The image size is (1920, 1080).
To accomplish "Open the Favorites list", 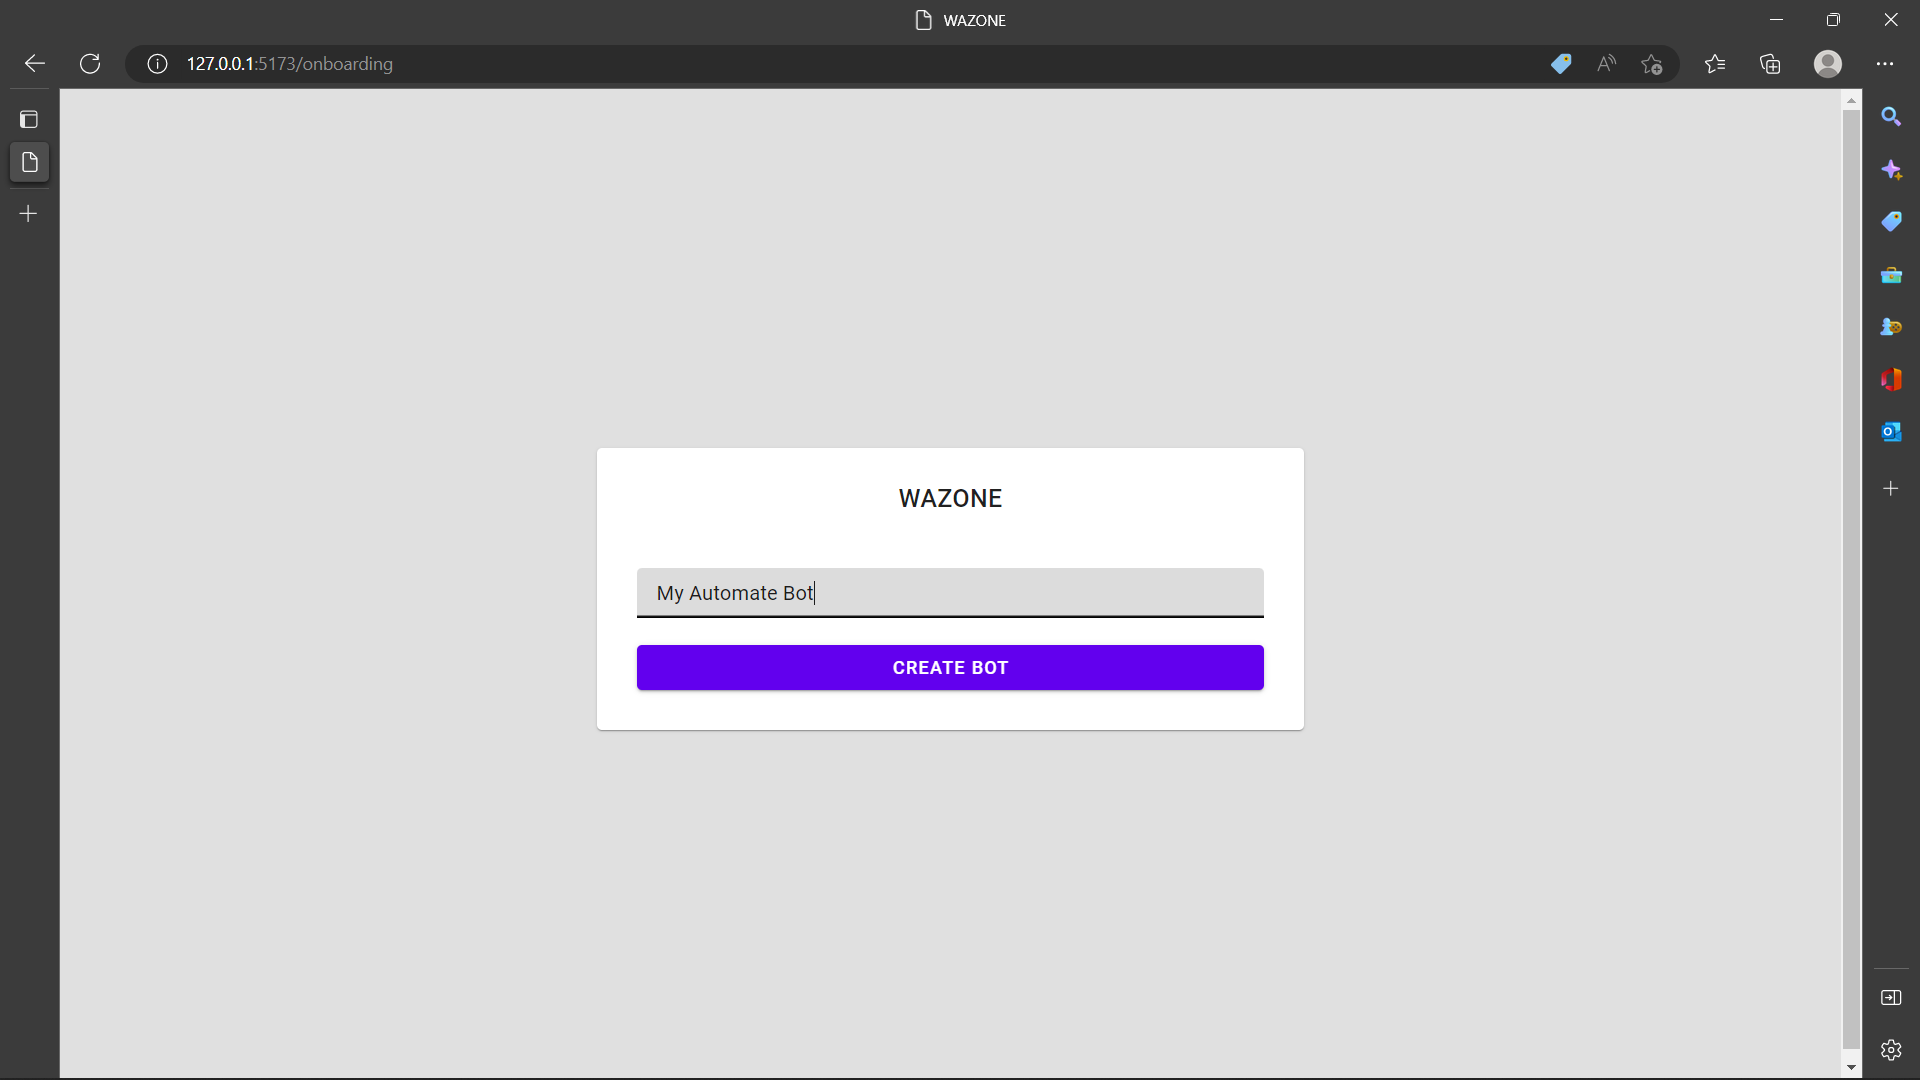I will 1715,64.
